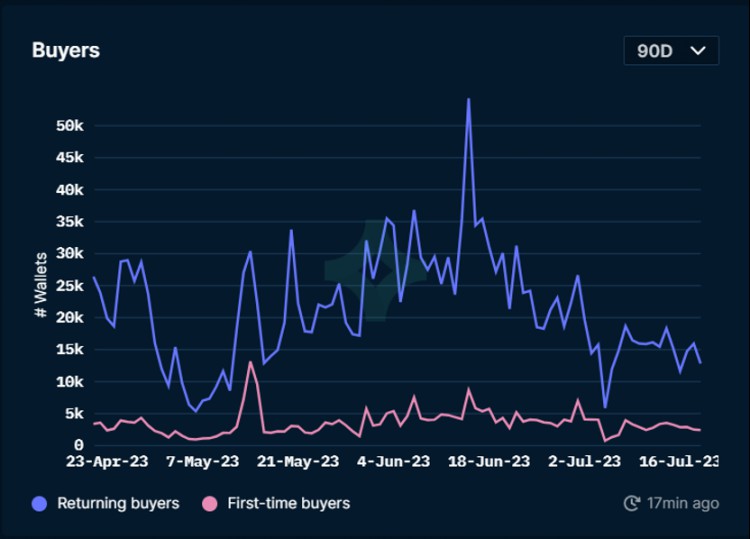This screenshot has height=539, width=750.
Task: Select the Returning buyers peak above 50k
Action: pos(468,99)
